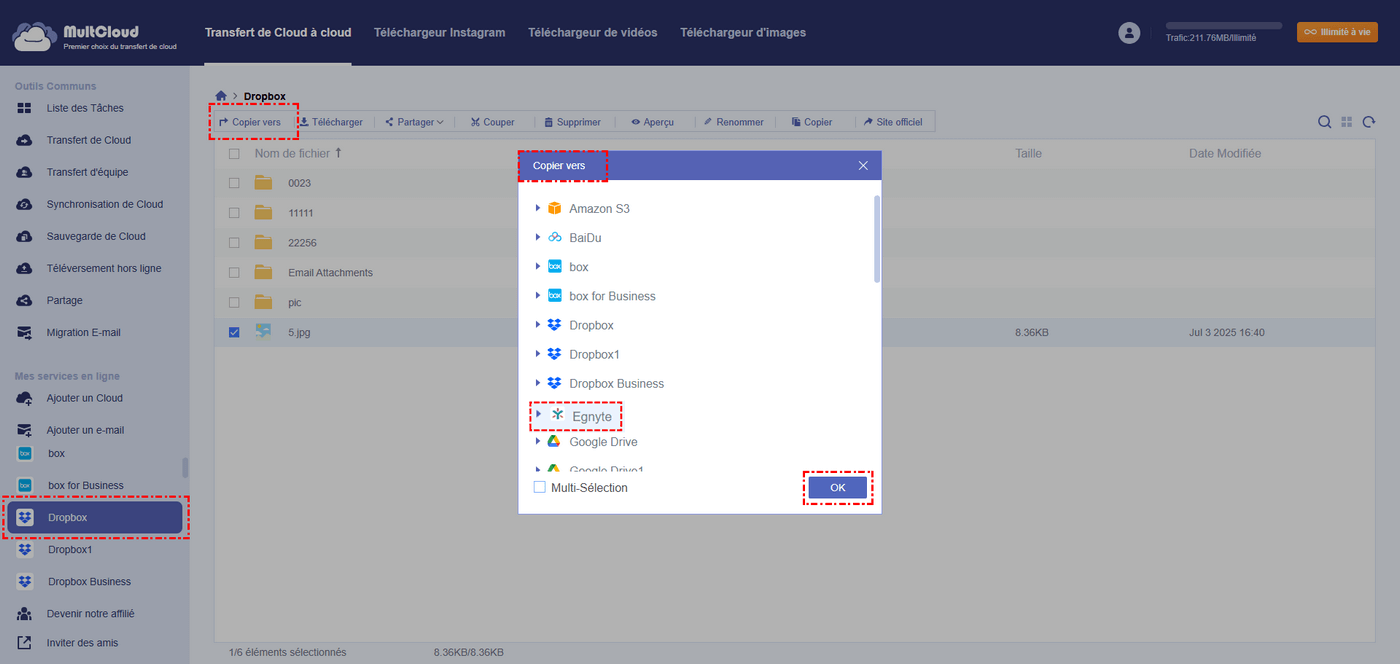
Task: Expand Dropbox Business node in dialog
Action: coord(538,382)
